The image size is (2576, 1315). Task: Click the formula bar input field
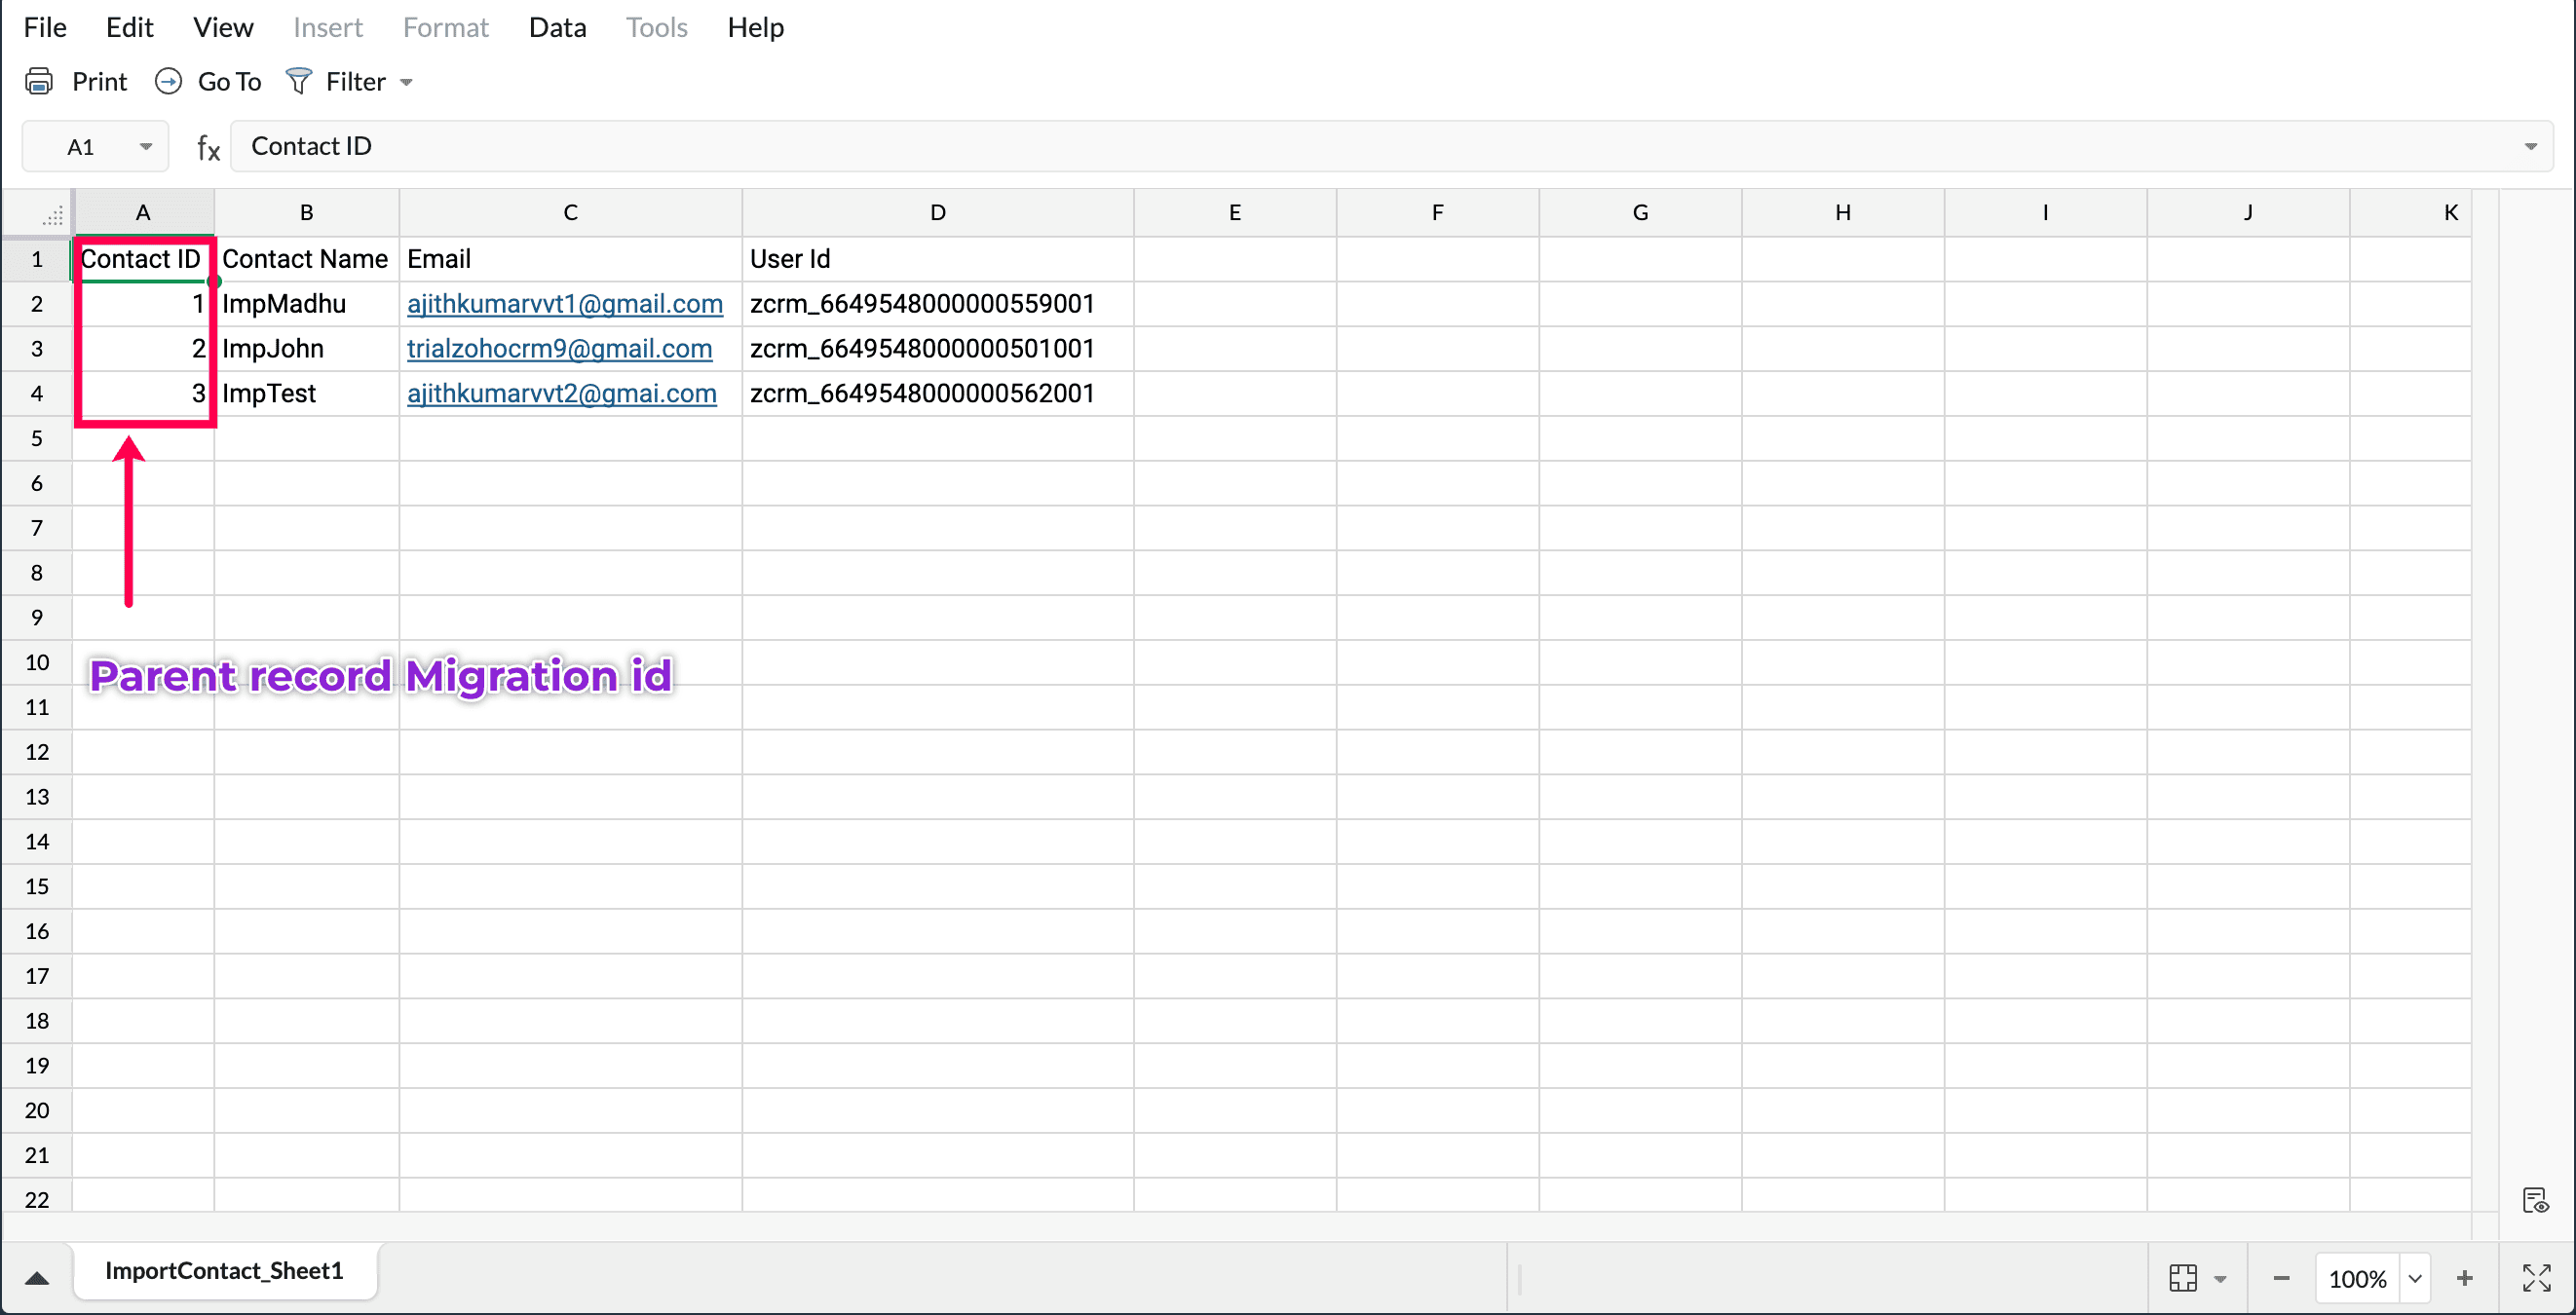tap(1300, 147)
